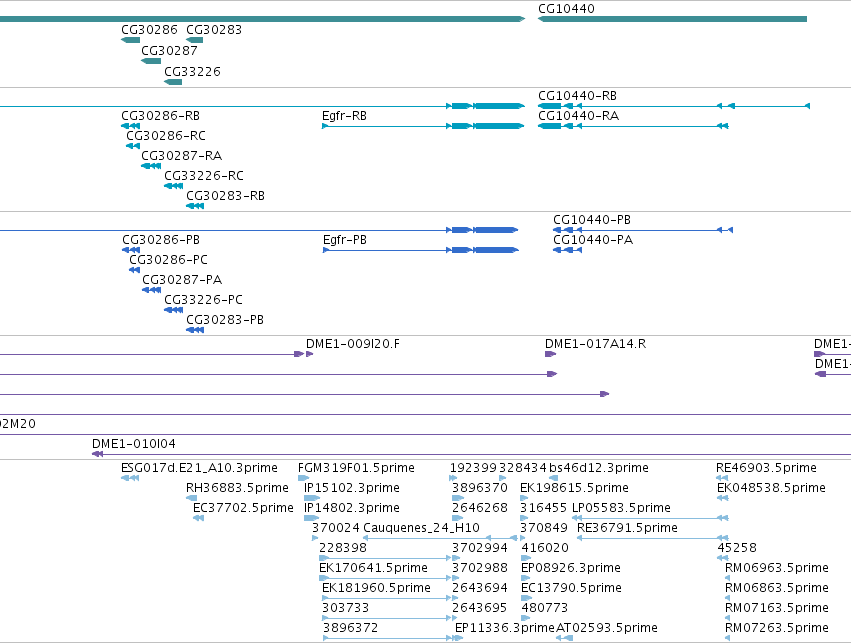The height and width of the screenshot is (643, 851).
Task: Select the CG30286-RB transcript label
Action: pos(160,116)
